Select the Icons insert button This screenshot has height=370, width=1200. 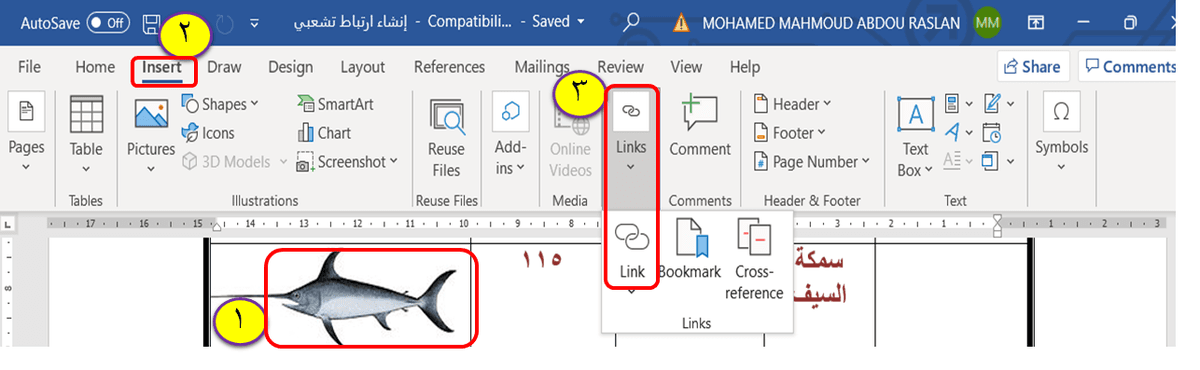208,132
